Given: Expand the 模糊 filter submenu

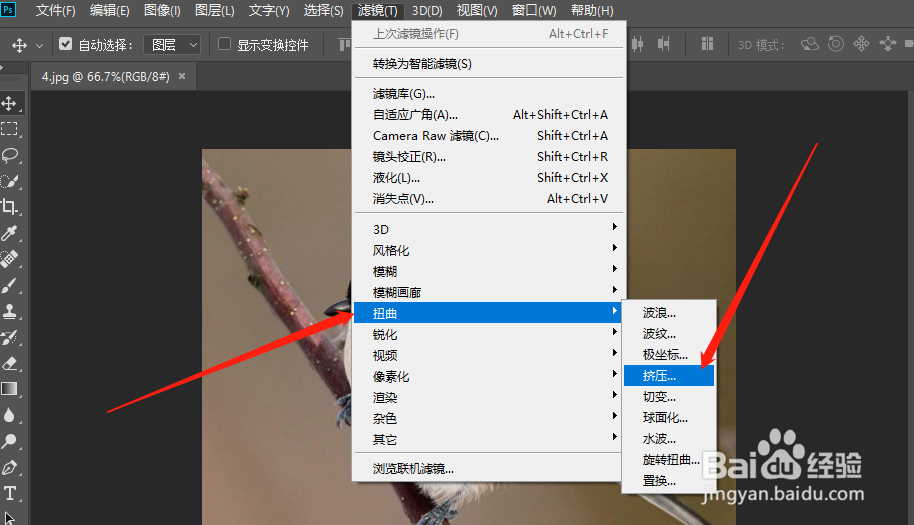Looking at the screenshot, I should [488, 271].
